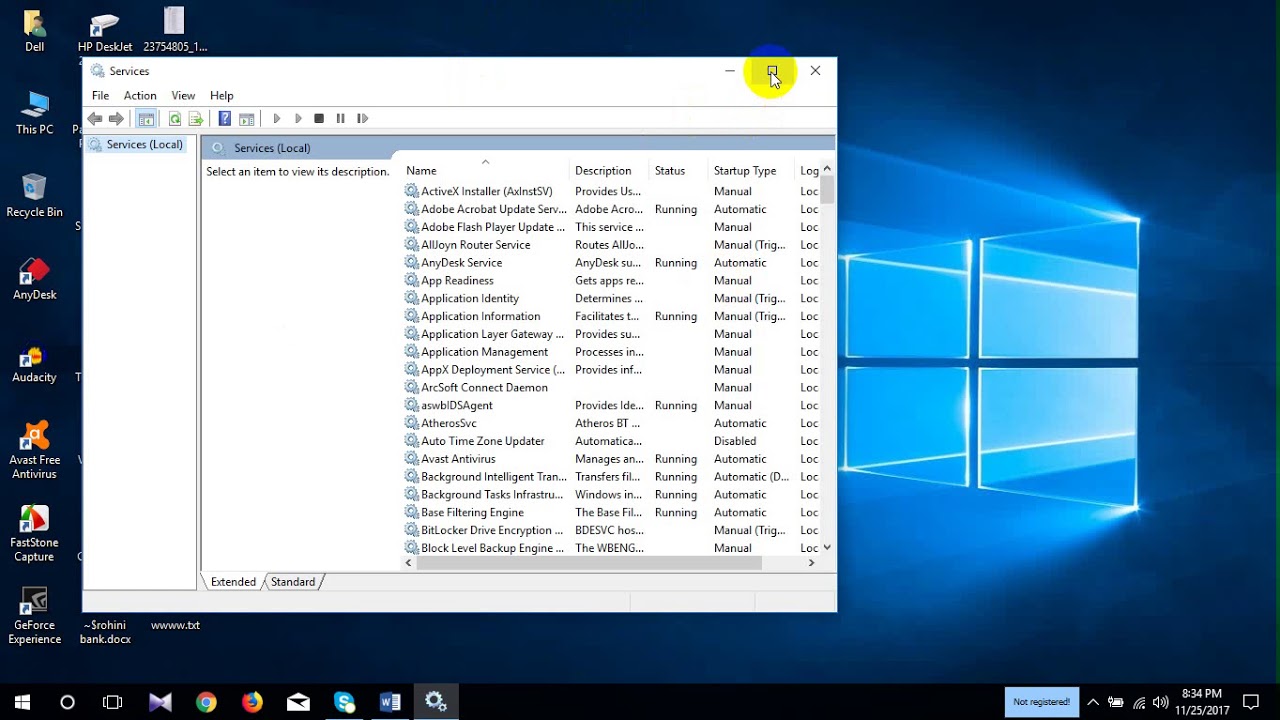Screen dimensions: 1280x720
Task: Switch to the Extended tab
Action: click(x=233, y=582)
